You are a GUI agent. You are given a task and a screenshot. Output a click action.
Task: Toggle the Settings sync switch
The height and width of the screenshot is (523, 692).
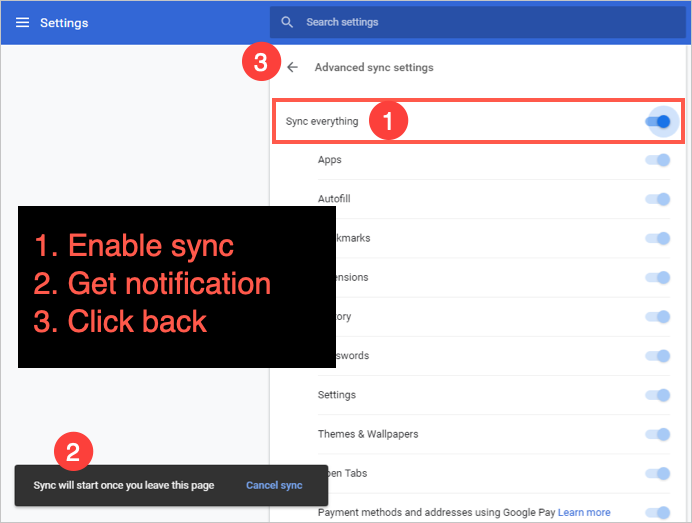[x=658, y=395]
